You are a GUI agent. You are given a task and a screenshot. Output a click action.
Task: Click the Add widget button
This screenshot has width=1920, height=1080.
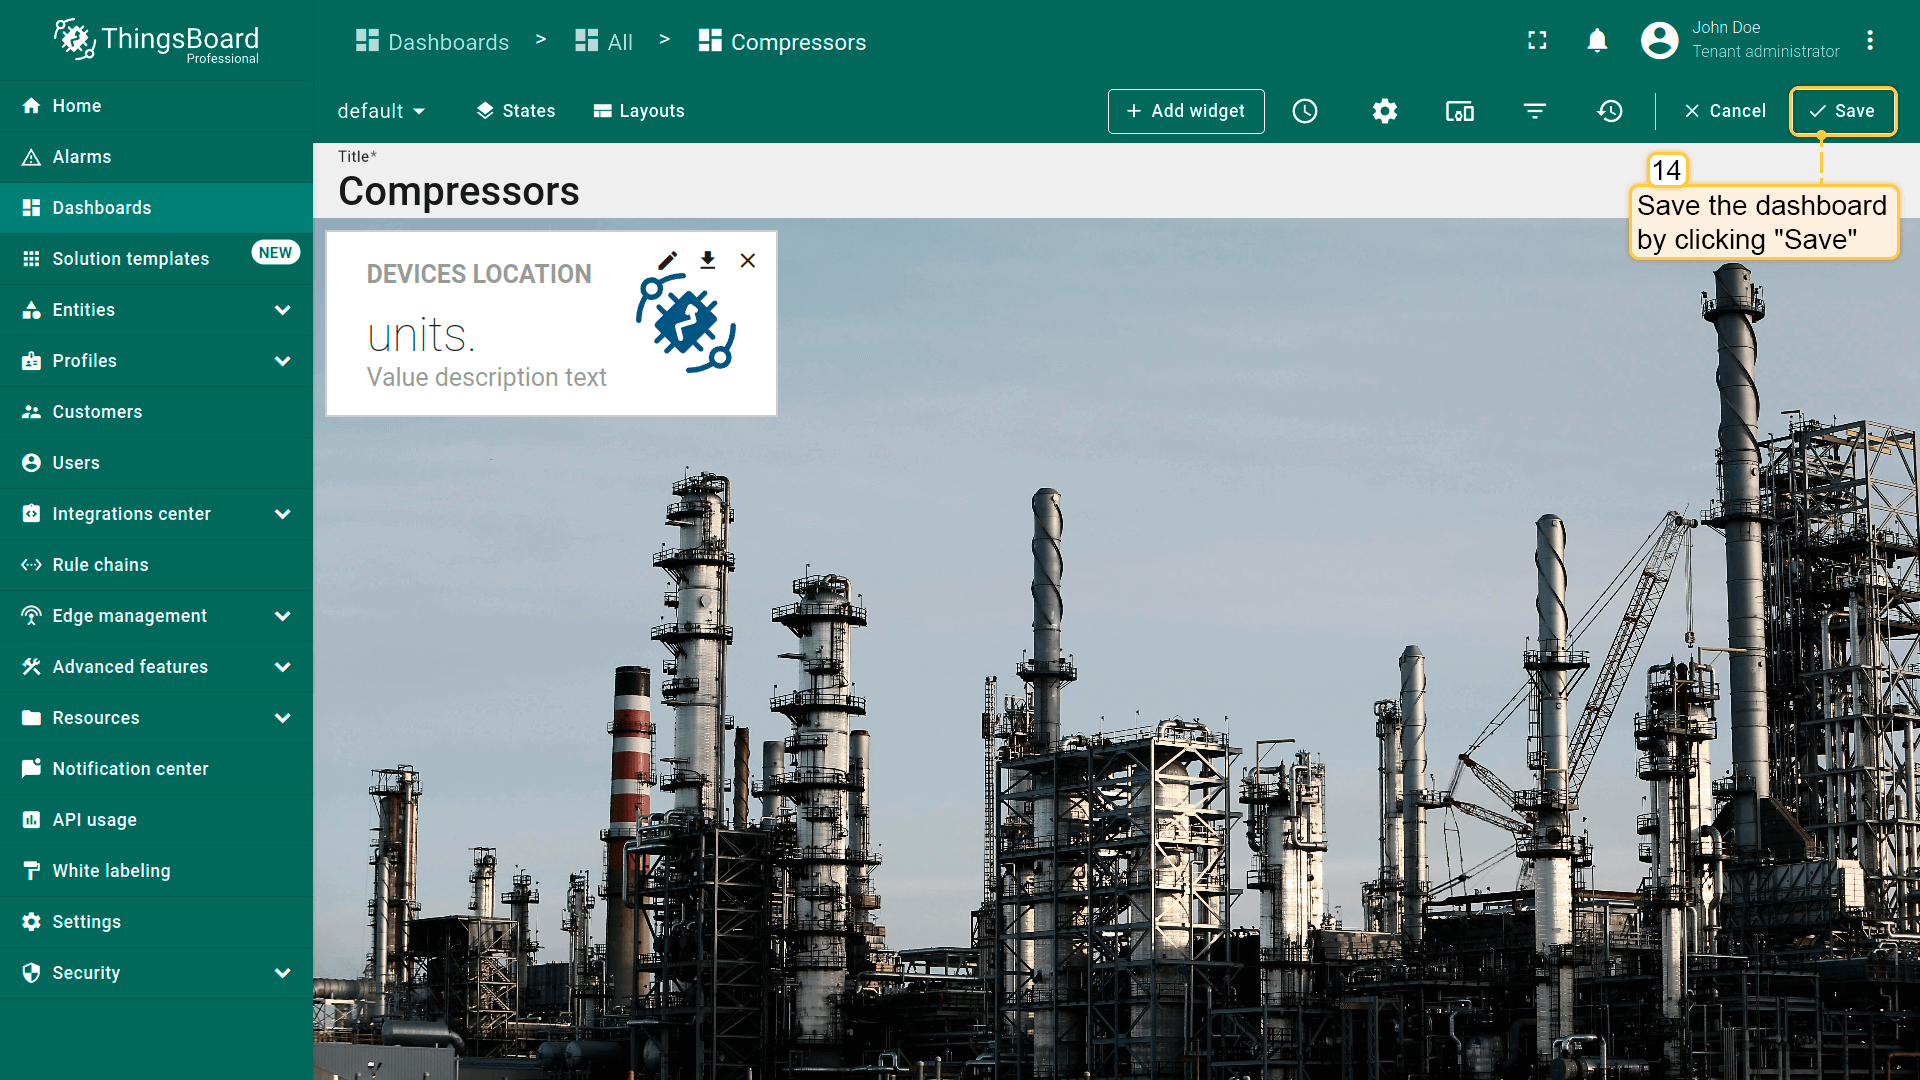click(x=1186, y=111)
